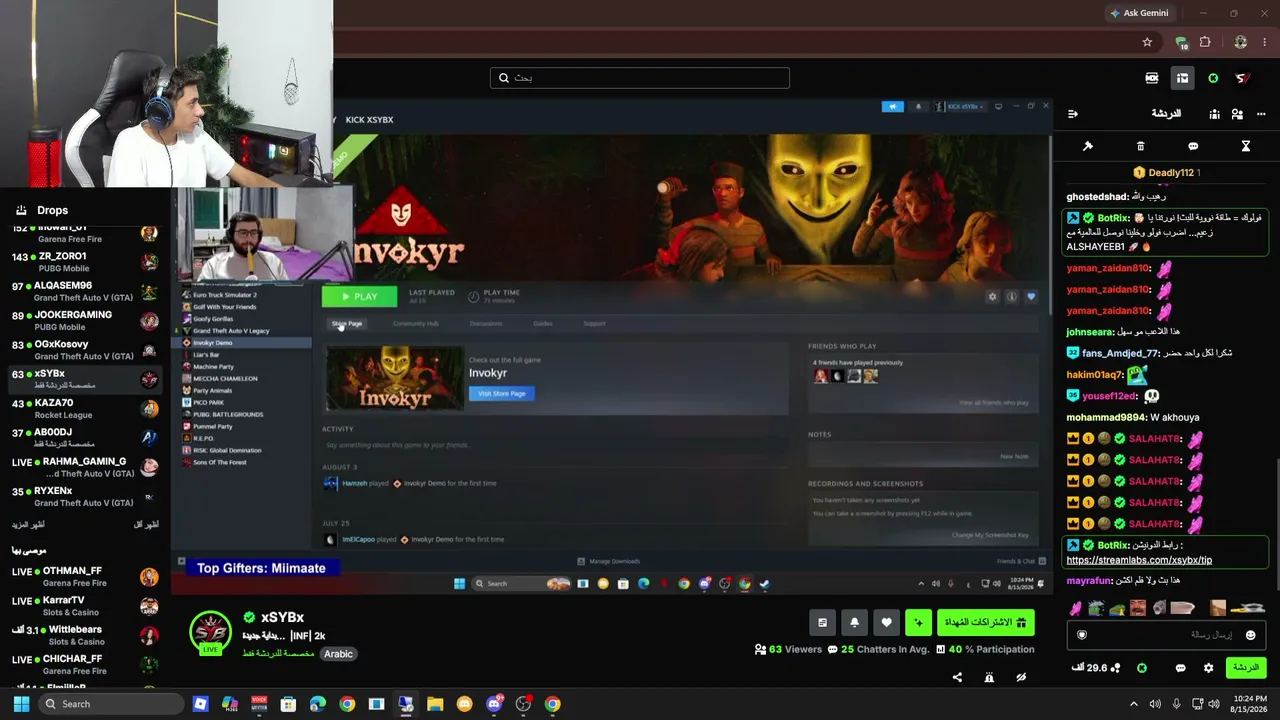Click the green gift subscriptions button
This screenshot has height=720, width=1280.
986,622
